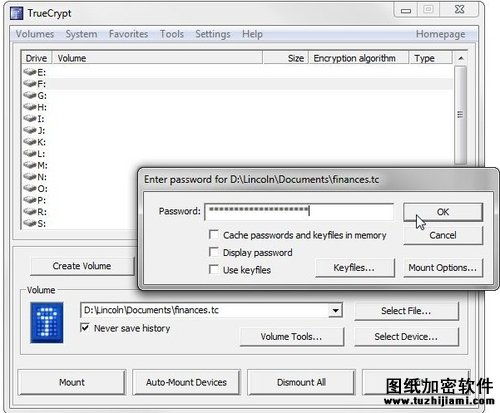Viewport: 500px width, 413px height.
Task: Tick the Display password checkbox
Action: 214,252
